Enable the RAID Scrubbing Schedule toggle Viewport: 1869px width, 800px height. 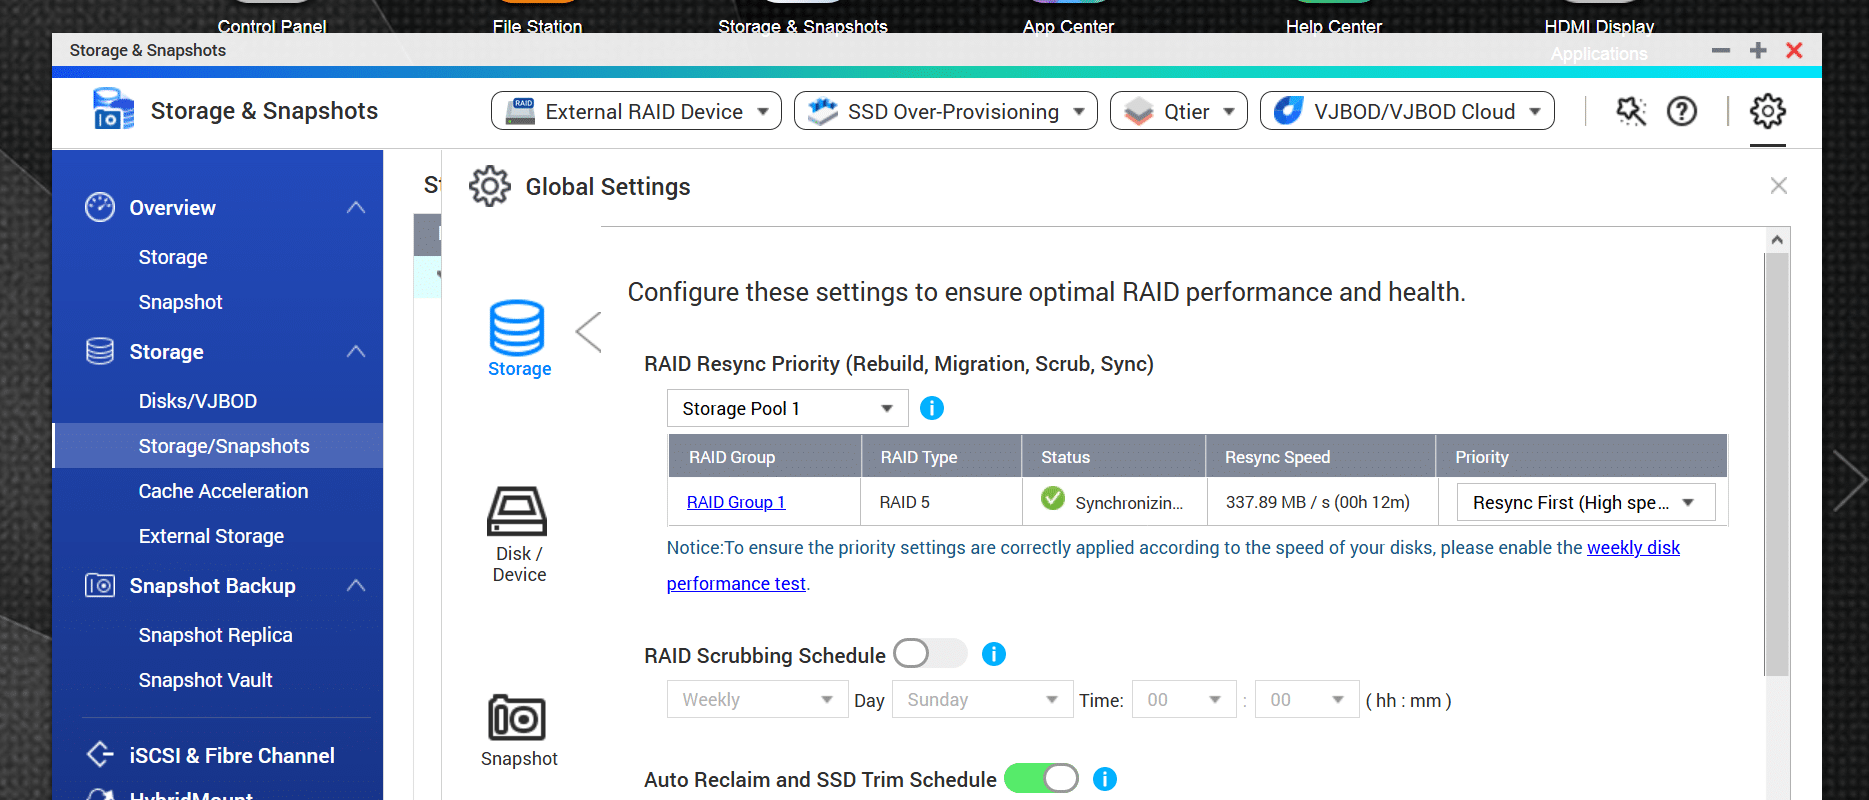coord(929,654)
